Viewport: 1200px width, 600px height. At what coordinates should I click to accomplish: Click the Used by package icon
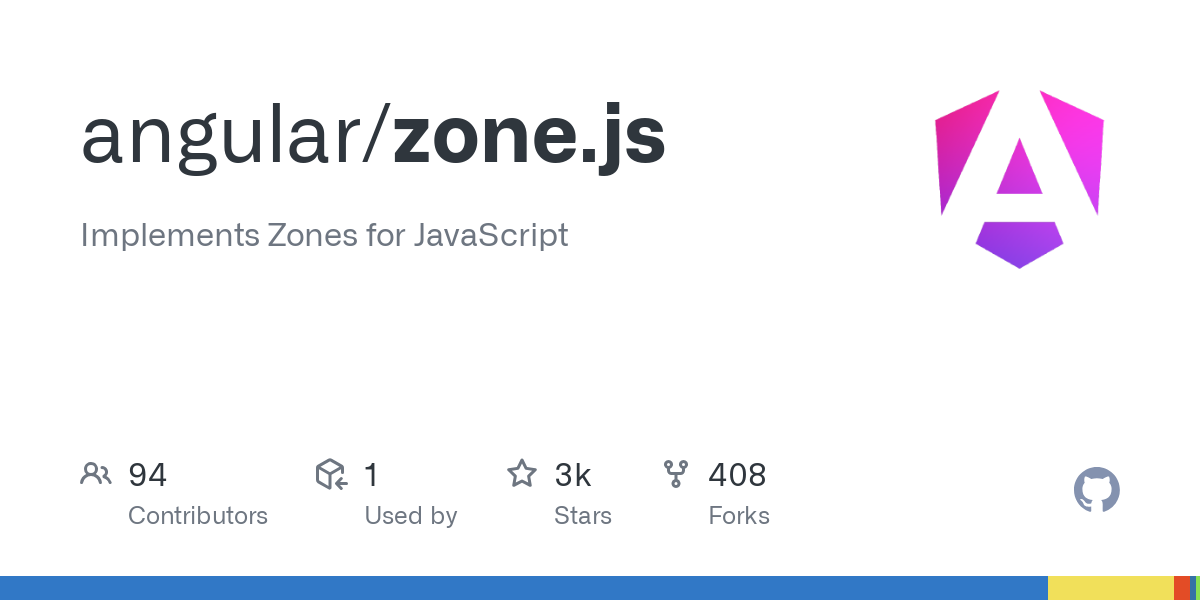(x=331, y=474)
